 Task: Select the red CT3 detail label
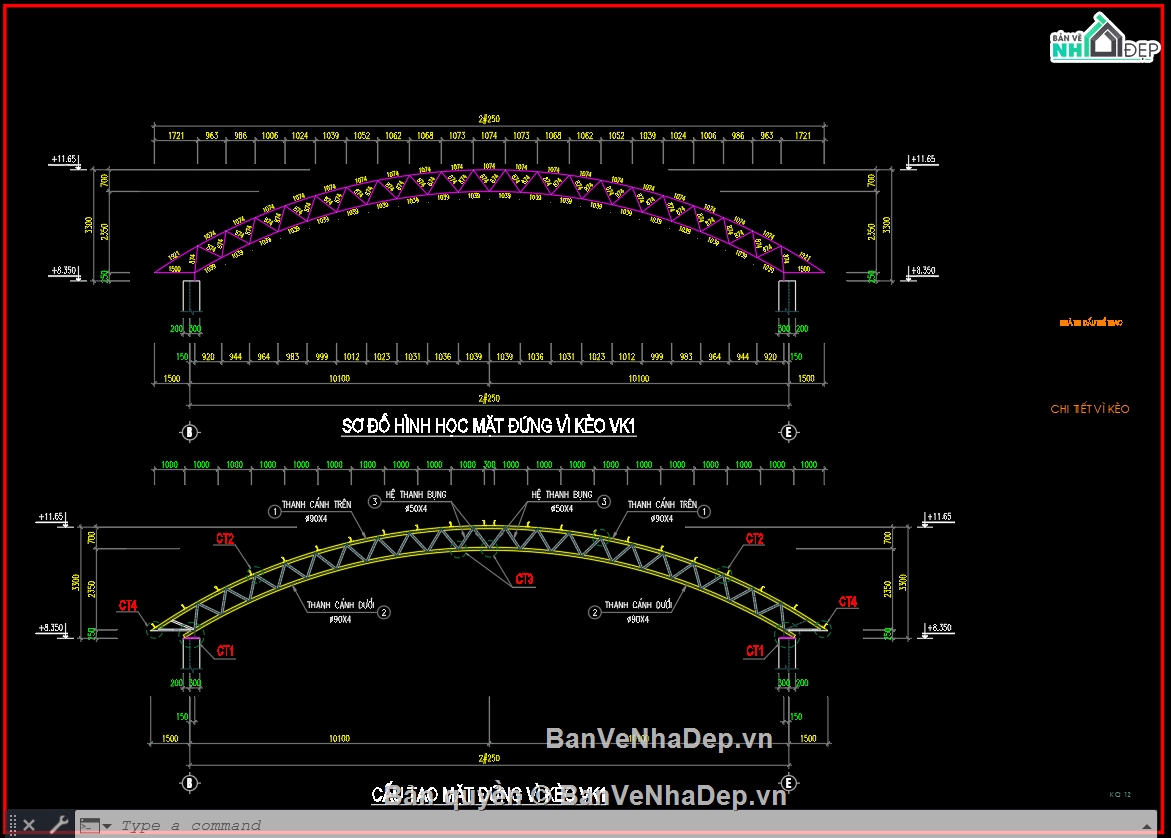point(524,579)
